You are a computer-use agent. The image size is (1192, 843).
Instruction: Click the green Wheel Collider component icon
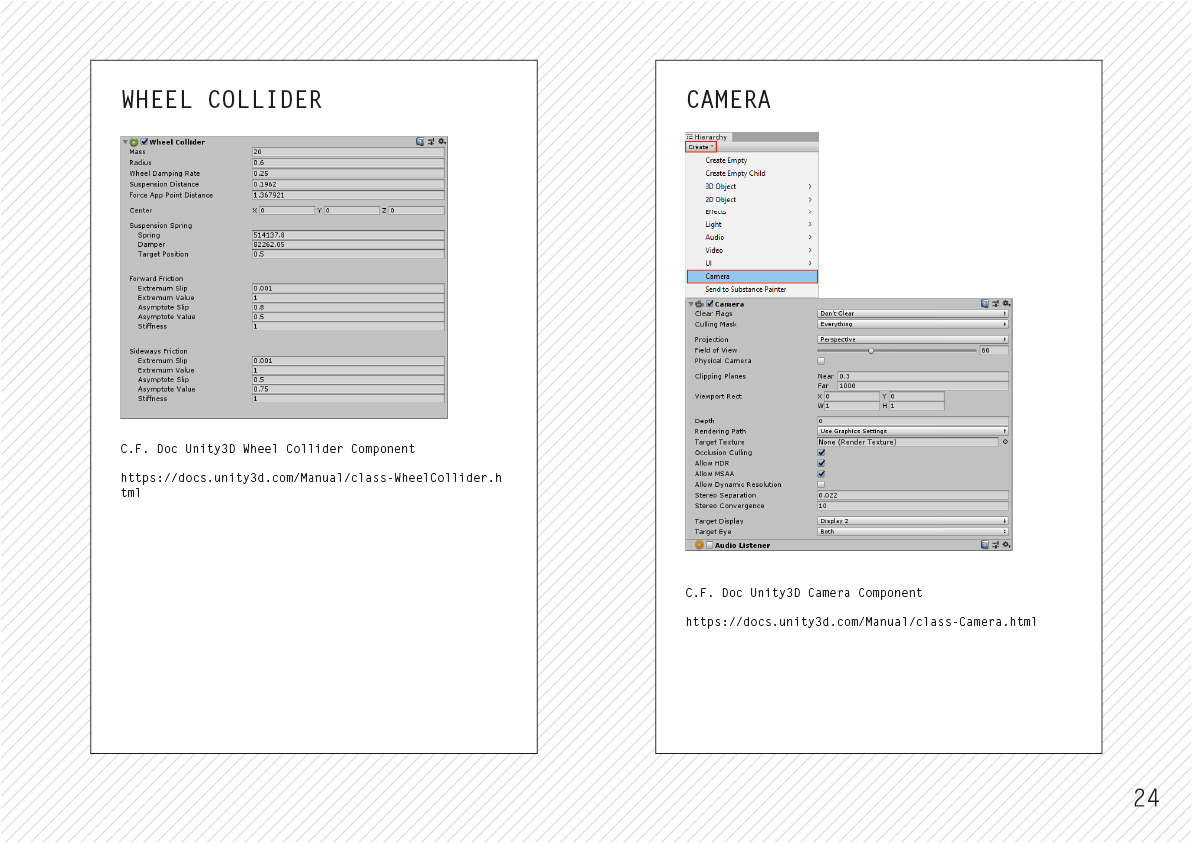pos(134,142)
